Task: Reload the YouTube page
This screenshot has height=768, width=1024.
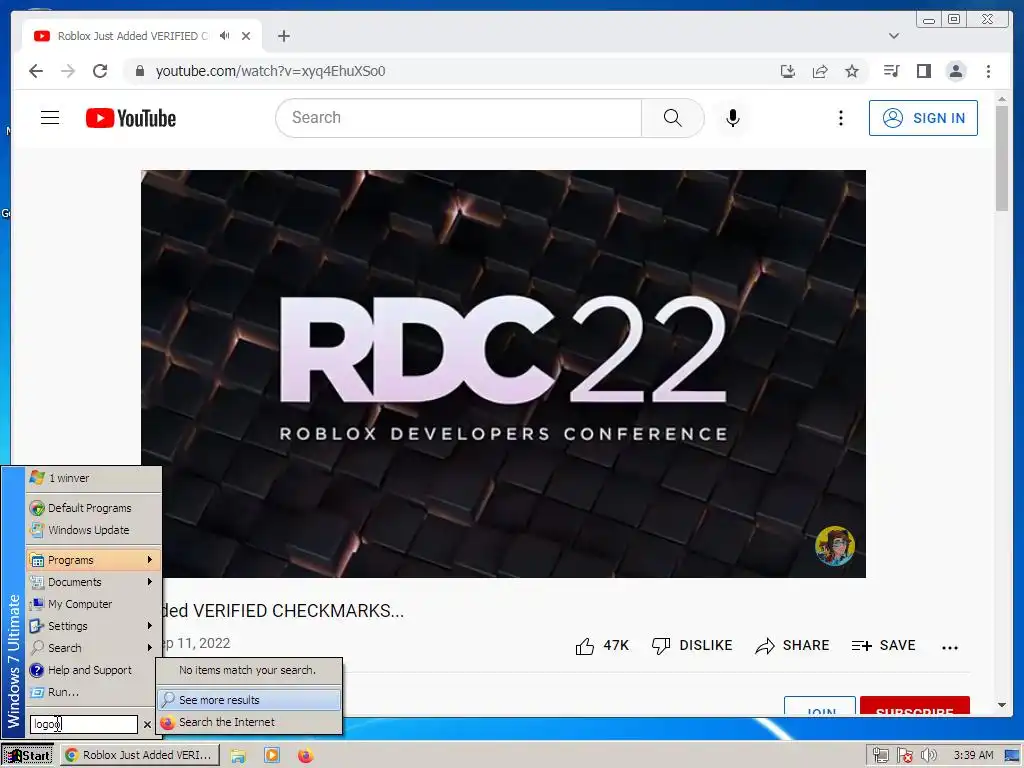Action: tap(100, 71)
